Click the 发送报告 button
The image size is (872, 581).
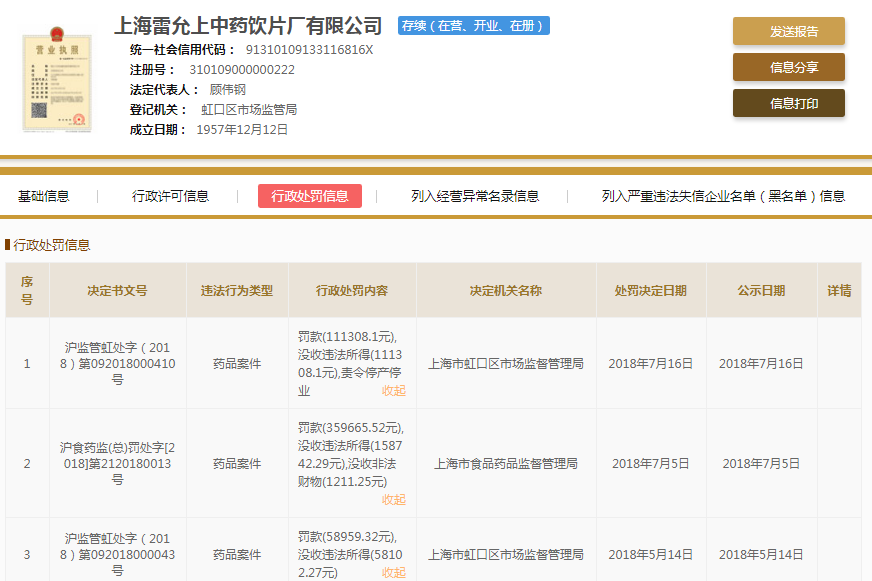(x=789, y=31)
